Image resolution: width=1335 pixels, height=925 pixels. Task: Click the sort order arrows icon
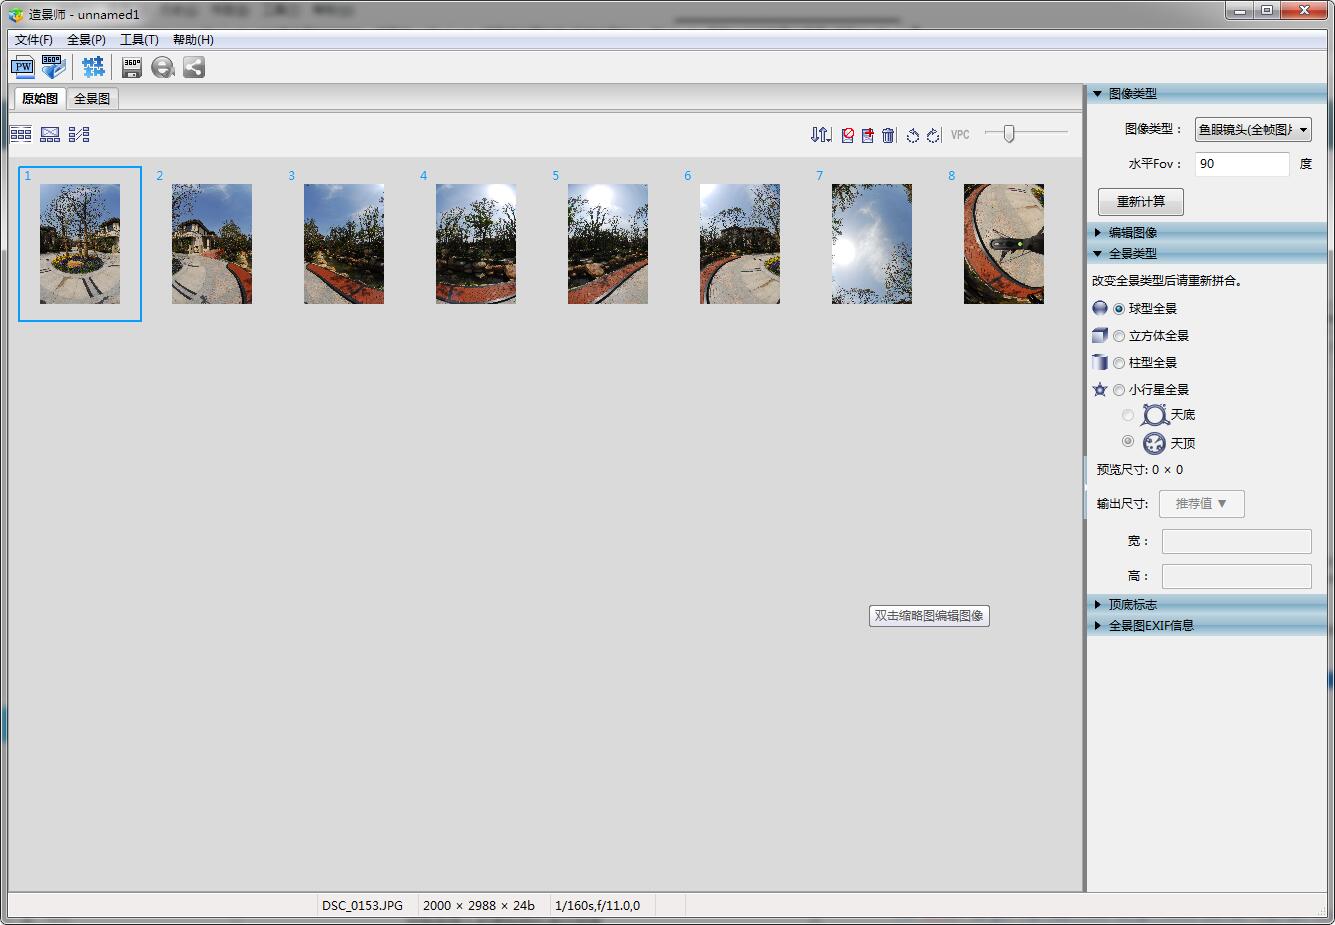pyautogui.click(x=820, y=135)
